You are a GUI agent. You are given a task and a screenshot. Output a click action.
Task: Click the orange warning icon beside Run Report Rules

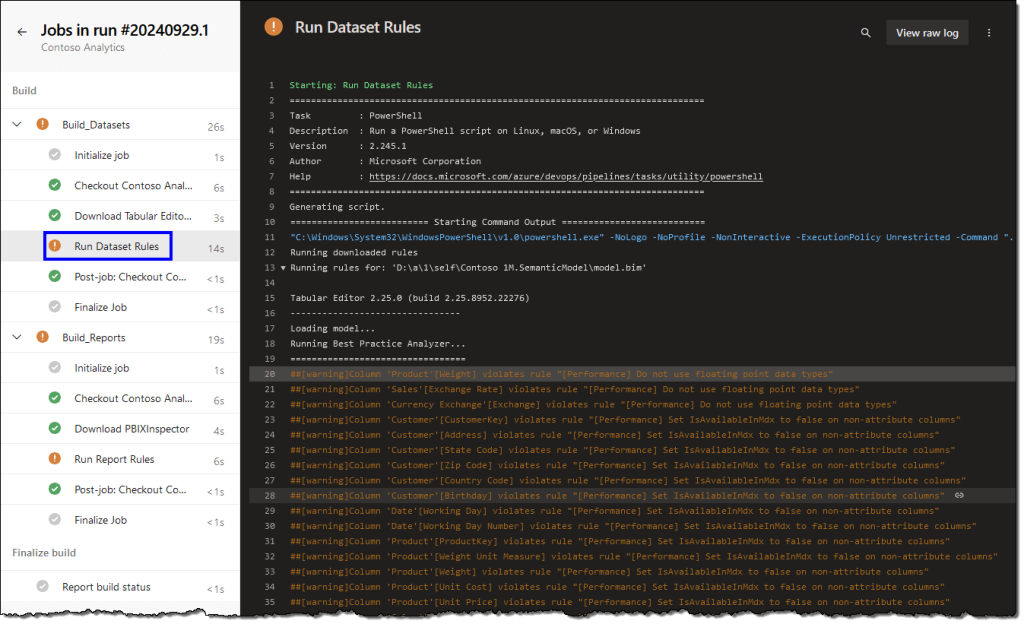point(55,459)
